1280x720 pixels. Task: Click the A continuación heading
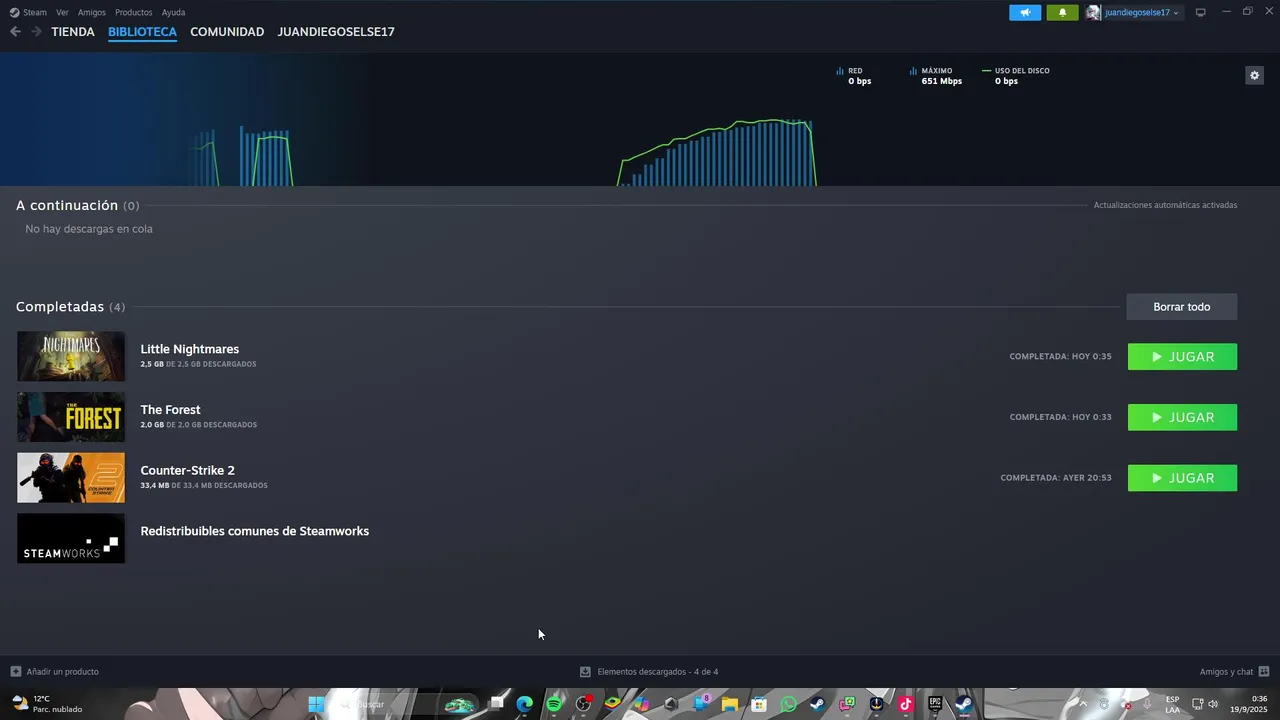67,205
